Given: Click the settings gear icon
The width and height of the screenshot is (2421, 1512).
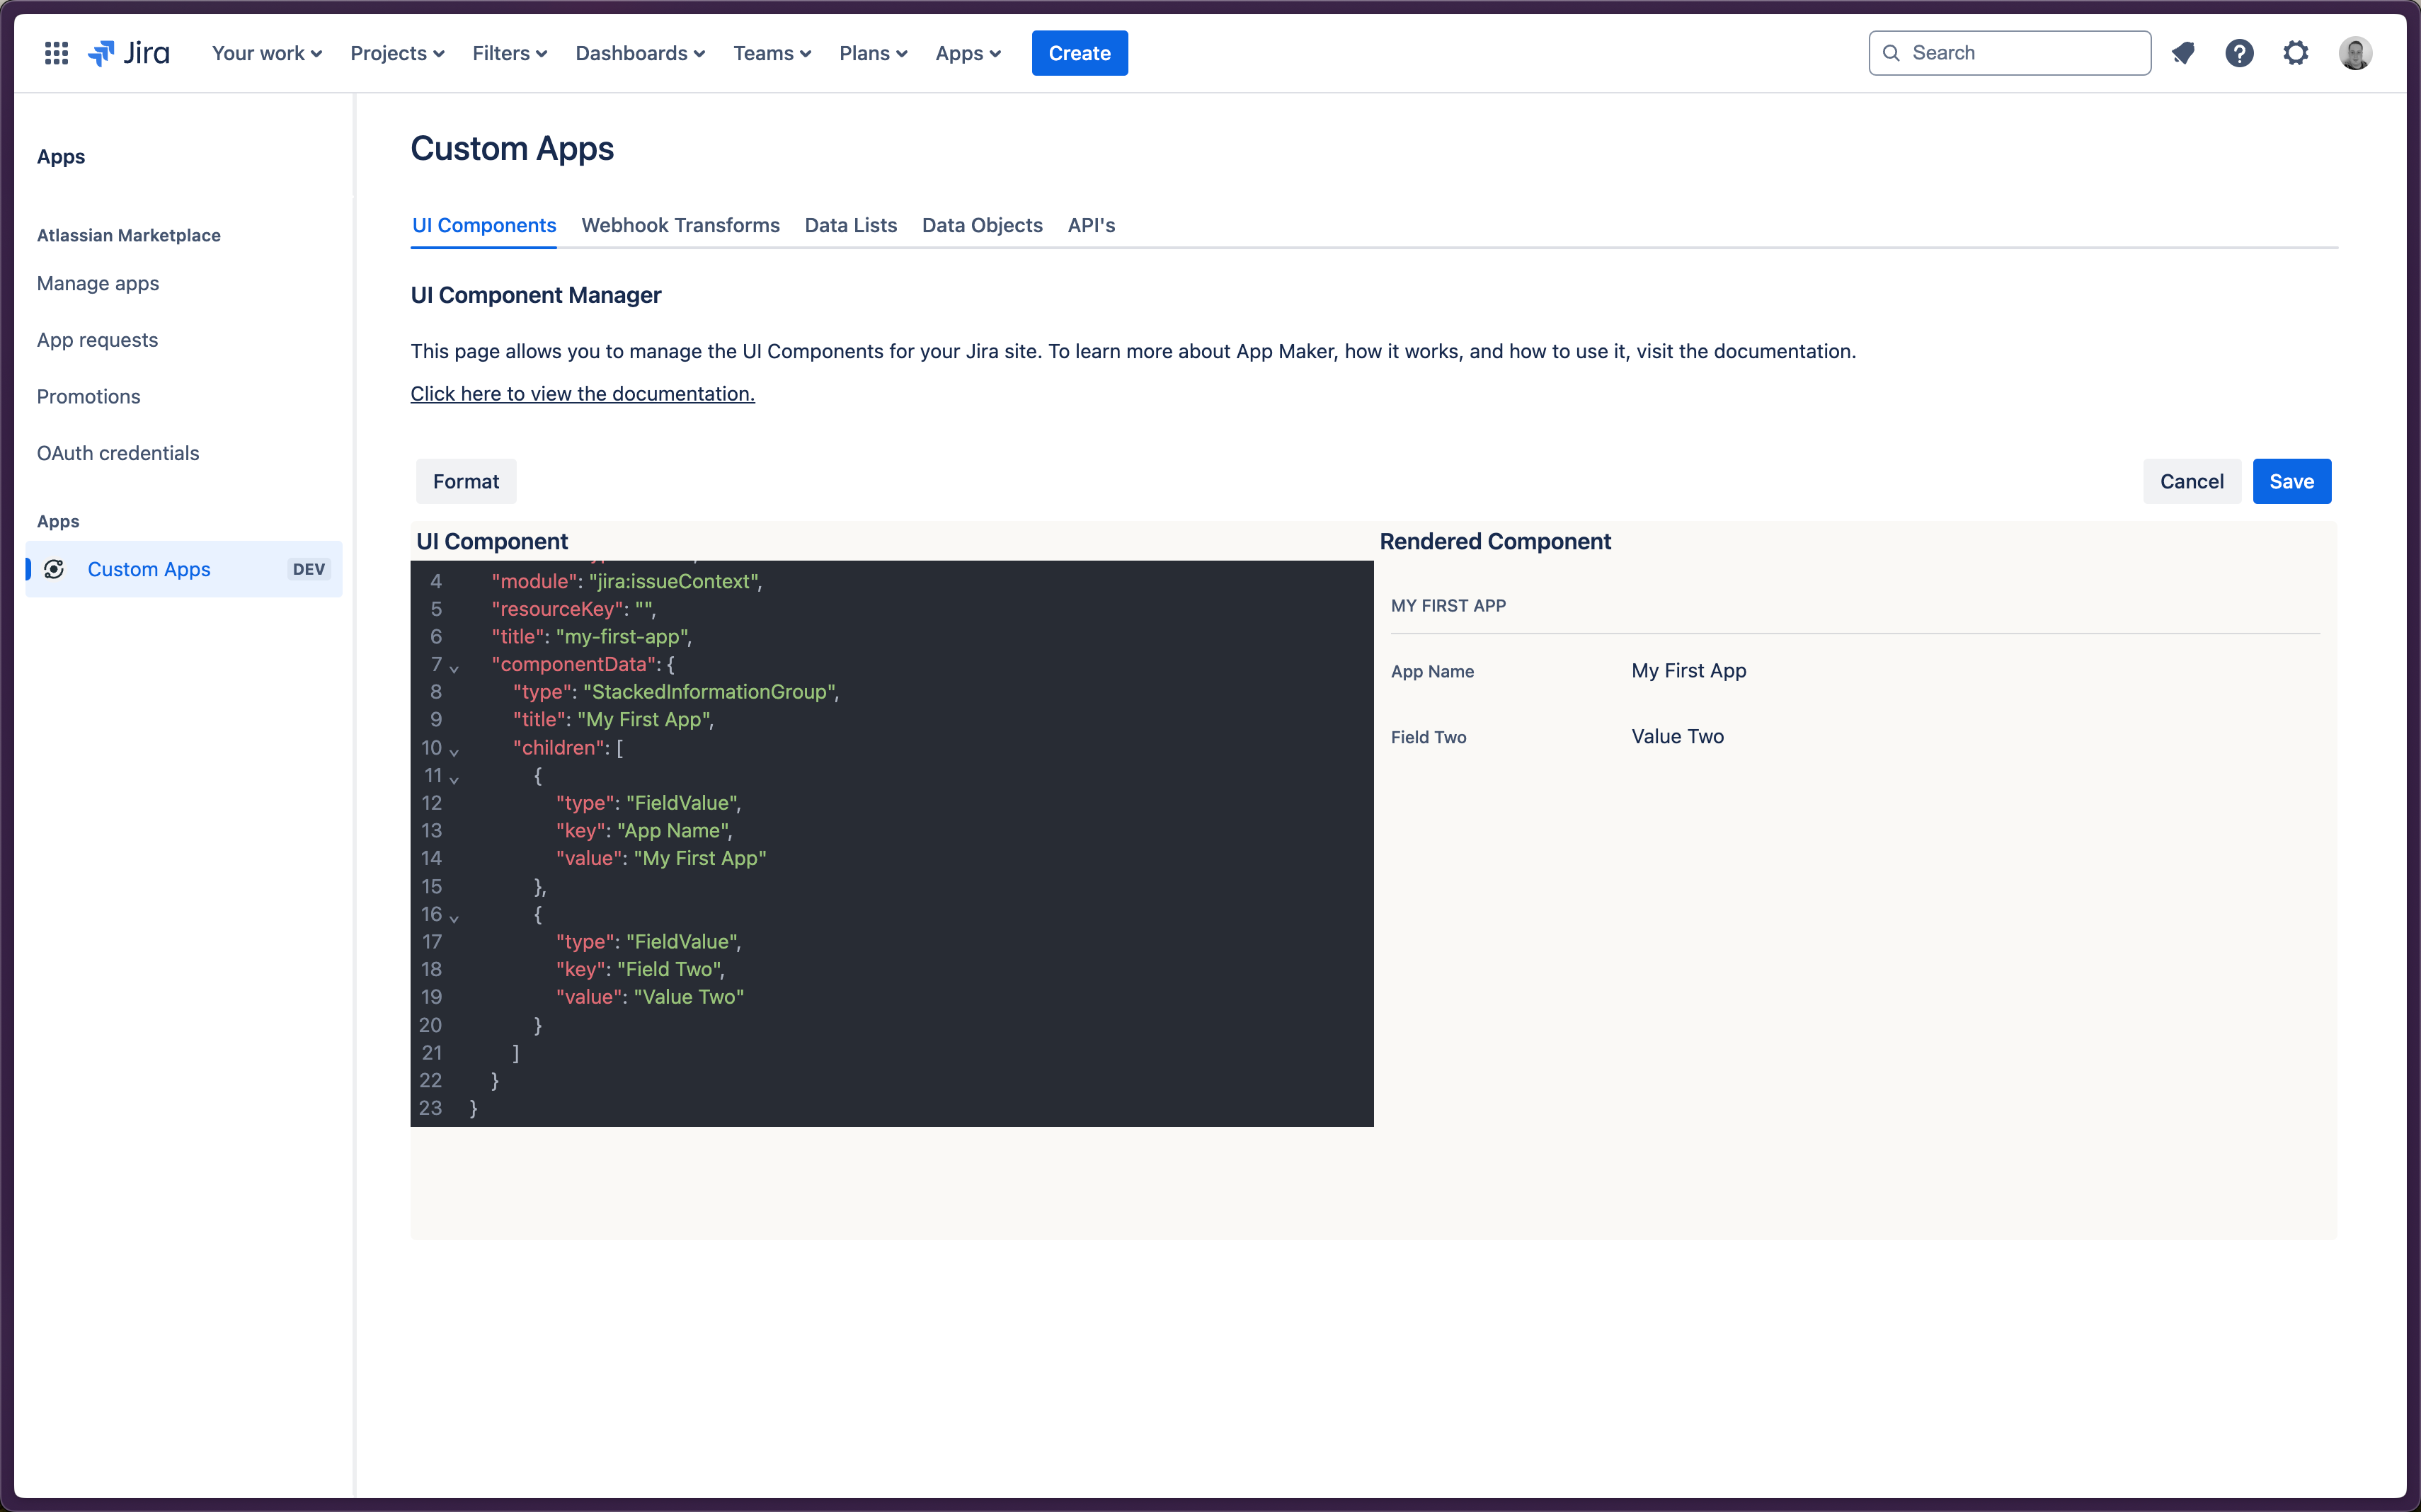Looking at the screenshot, I should tap(2296, 52).
